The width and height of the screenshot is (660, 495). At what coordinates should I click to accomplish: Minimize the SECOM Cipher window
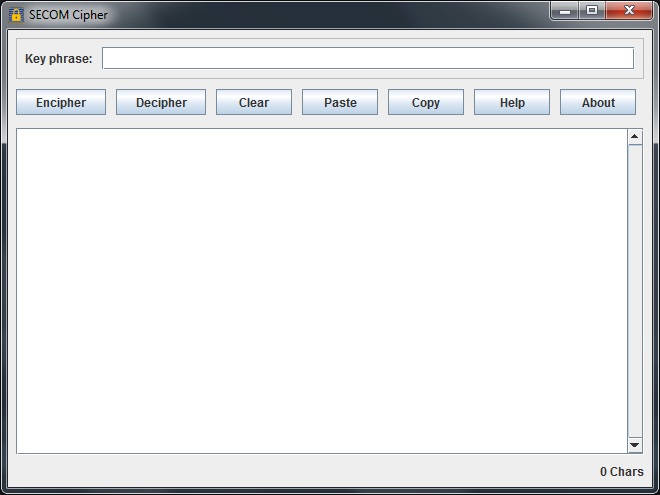coord(565,11)
